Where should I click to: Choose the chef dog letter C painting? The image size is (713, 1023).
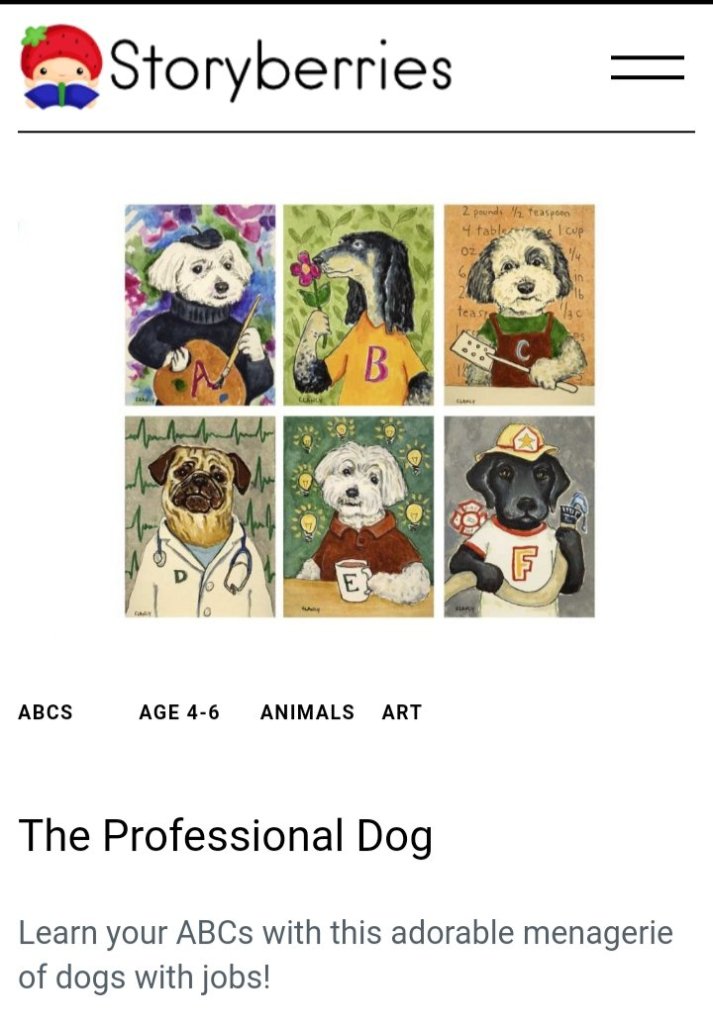pos(519,305)
